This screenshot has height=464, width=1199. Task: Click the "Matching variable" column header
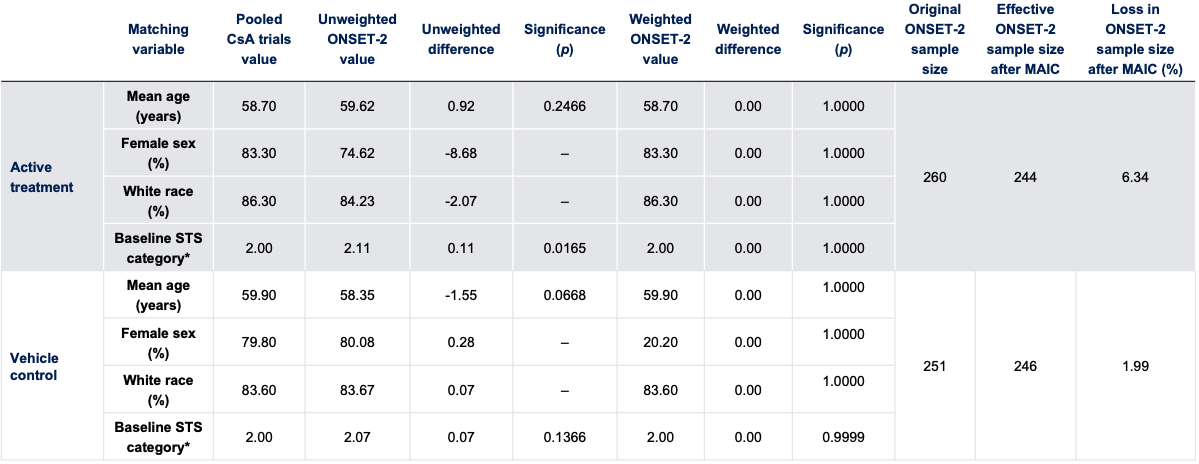[x=158, y=39]
